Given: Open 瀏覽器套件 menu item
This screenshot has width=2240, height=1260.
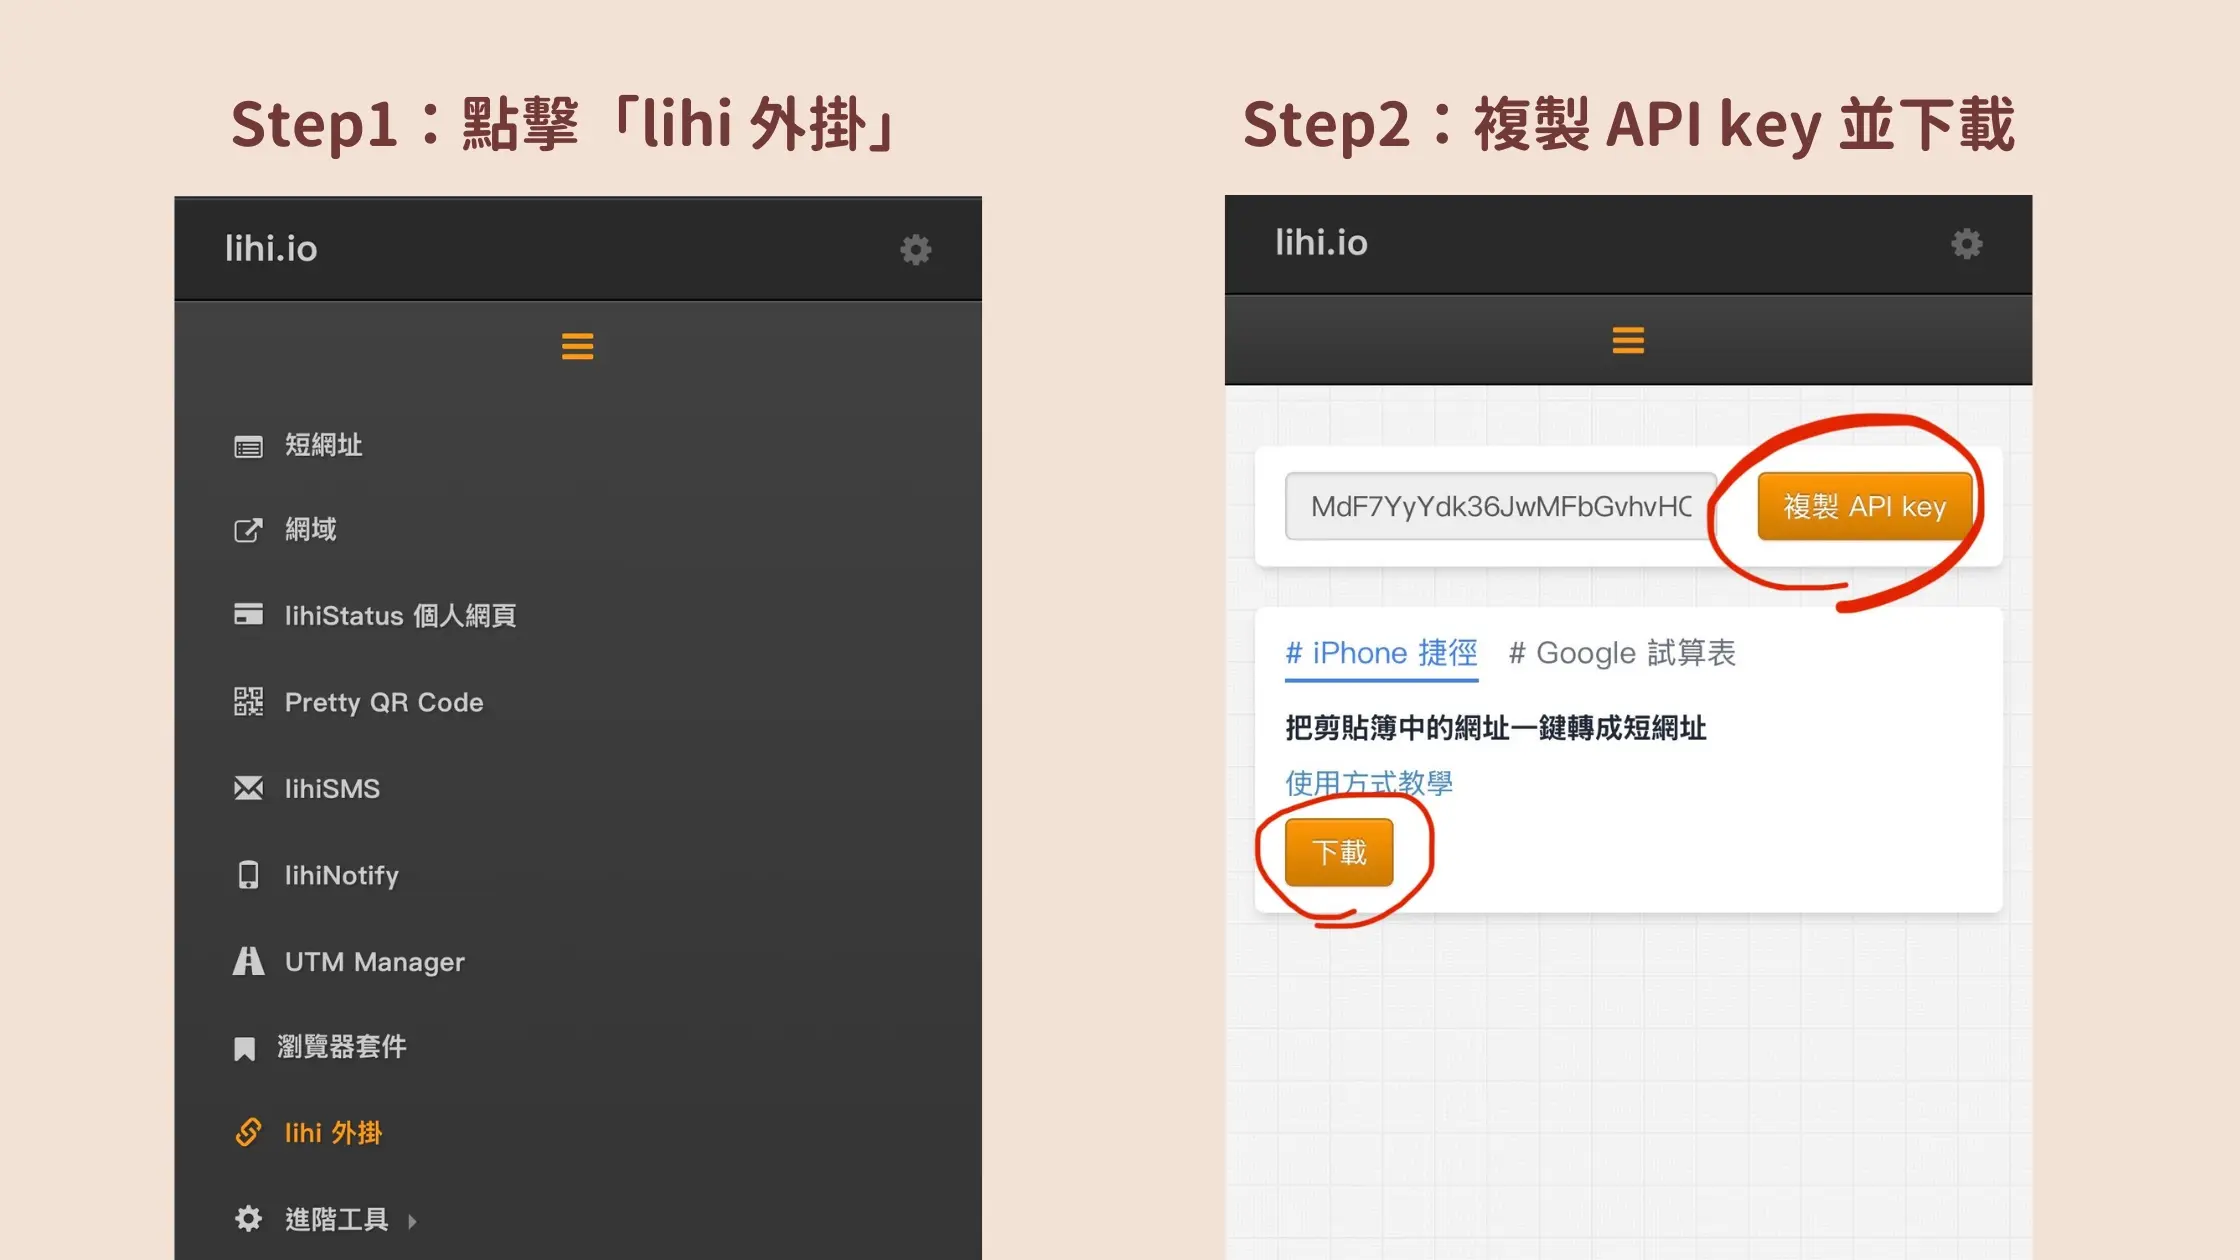Looking at the screenshot, I should tap(341, 1047).
